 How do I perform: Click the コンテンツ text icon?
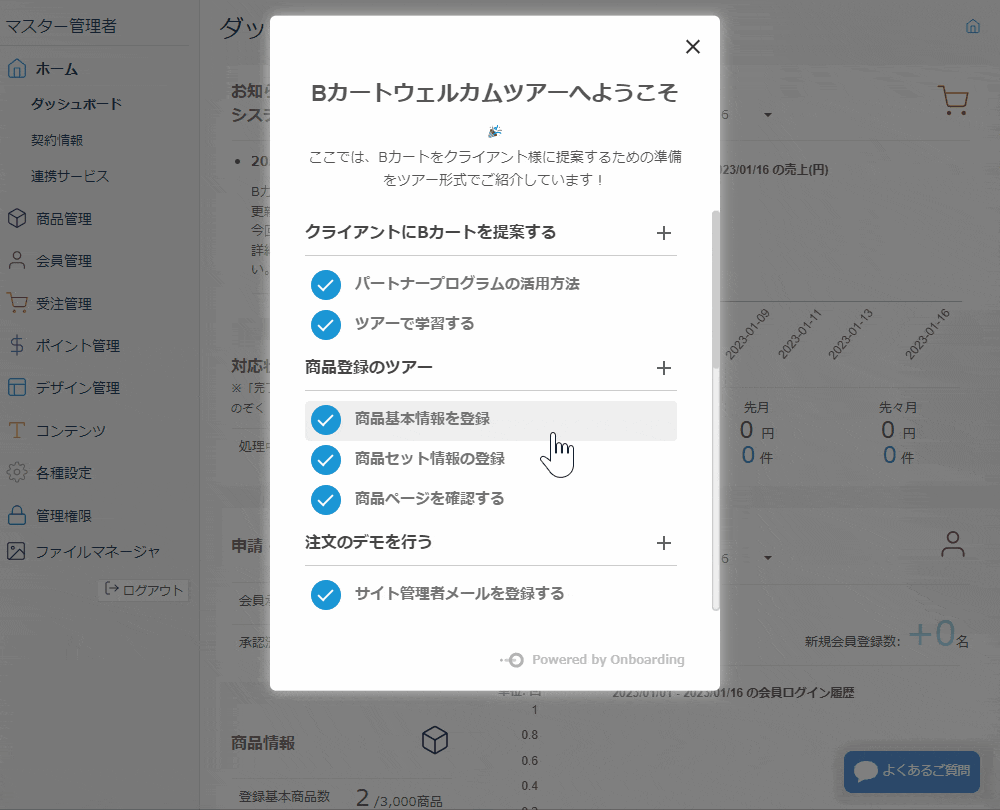17,430
